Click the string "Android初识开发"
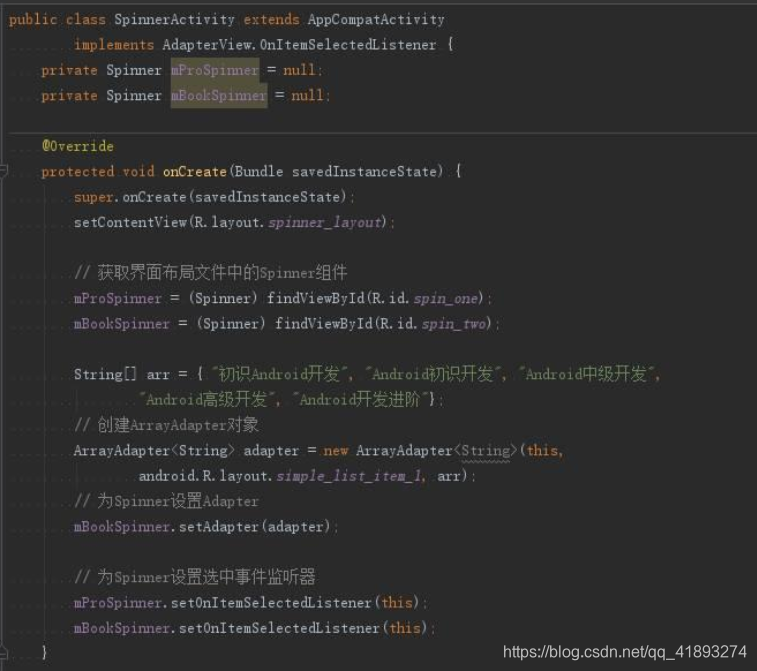This screenshot has width=757, height=671. point(432,375)
